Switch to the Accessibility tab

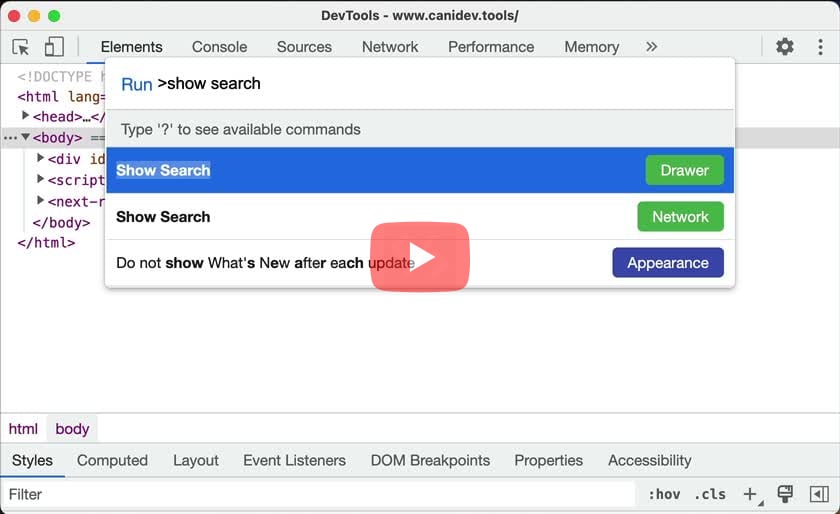[649, 460]
